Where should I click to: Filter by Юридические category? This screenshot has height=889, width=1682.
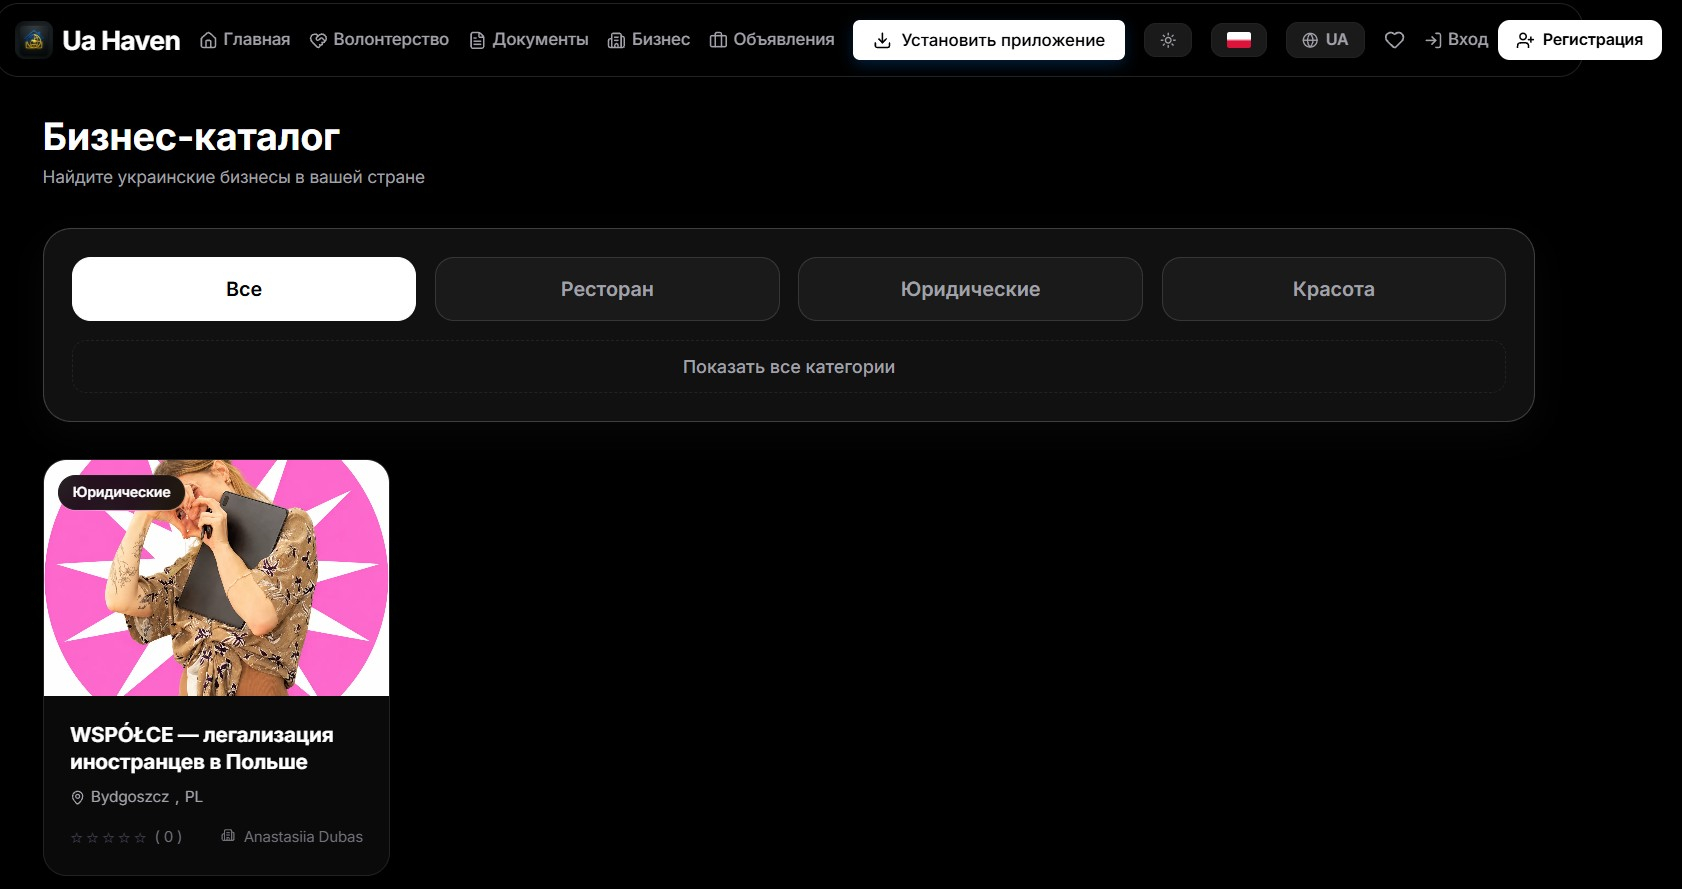tap(970, 289)
